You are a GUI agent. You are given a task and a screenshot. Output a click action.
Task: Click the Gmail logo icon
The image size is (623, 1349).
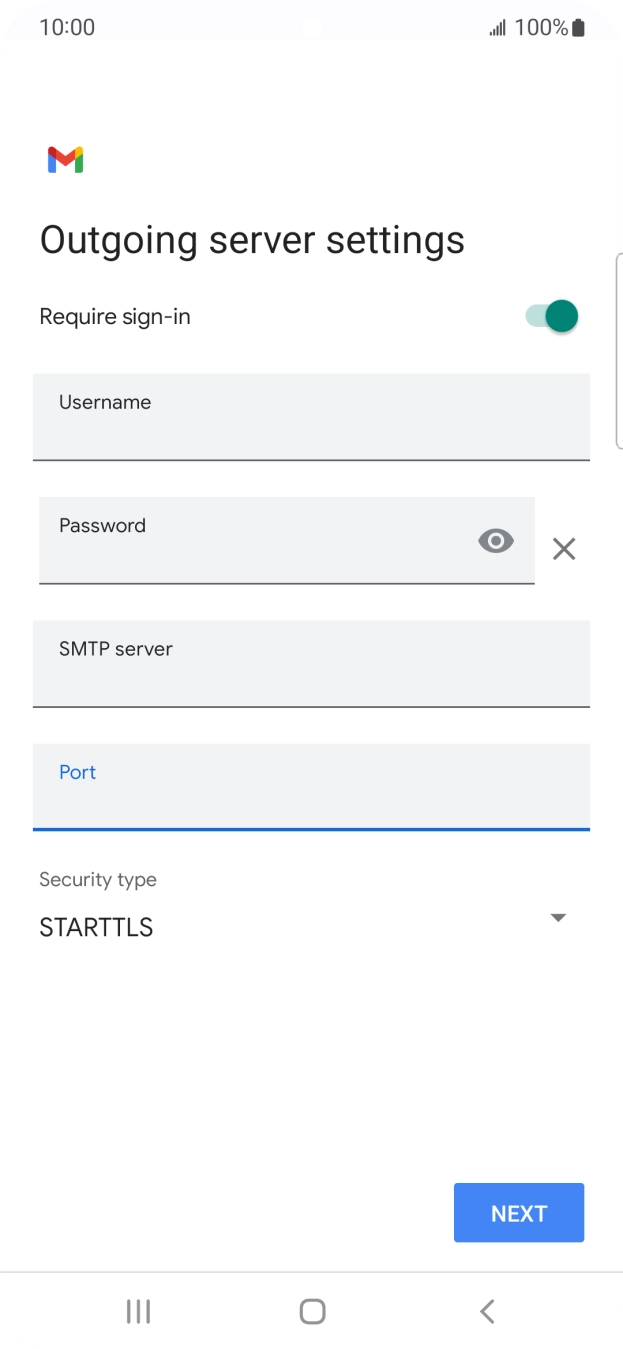click(x=64, y=159)
